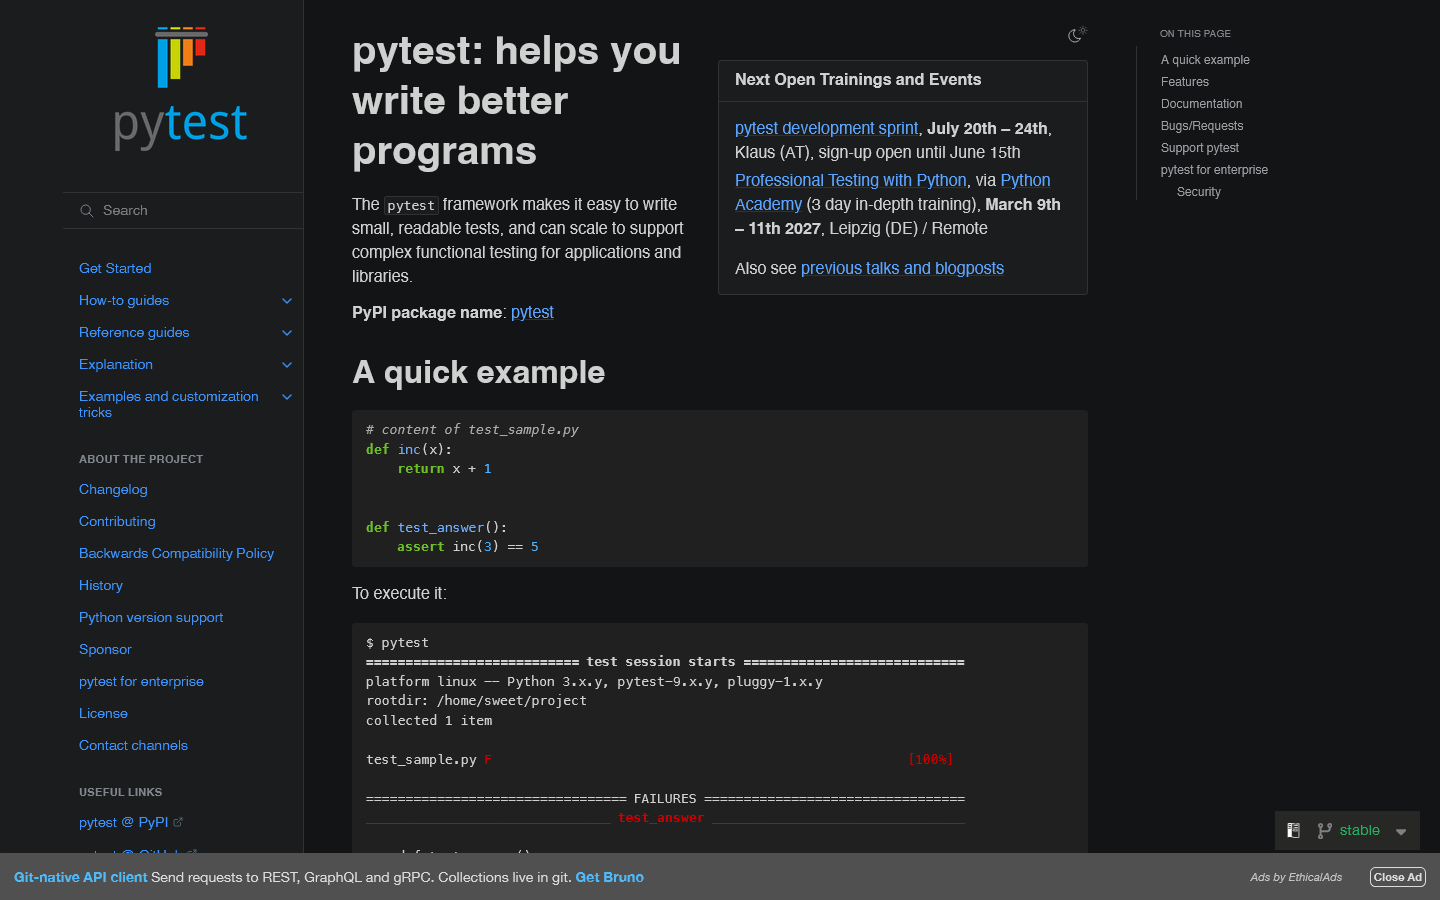The width and height of the screenshot is (1440, 900).
Task: Open the PyPI package name pytest link
Action: coord(532,312)
